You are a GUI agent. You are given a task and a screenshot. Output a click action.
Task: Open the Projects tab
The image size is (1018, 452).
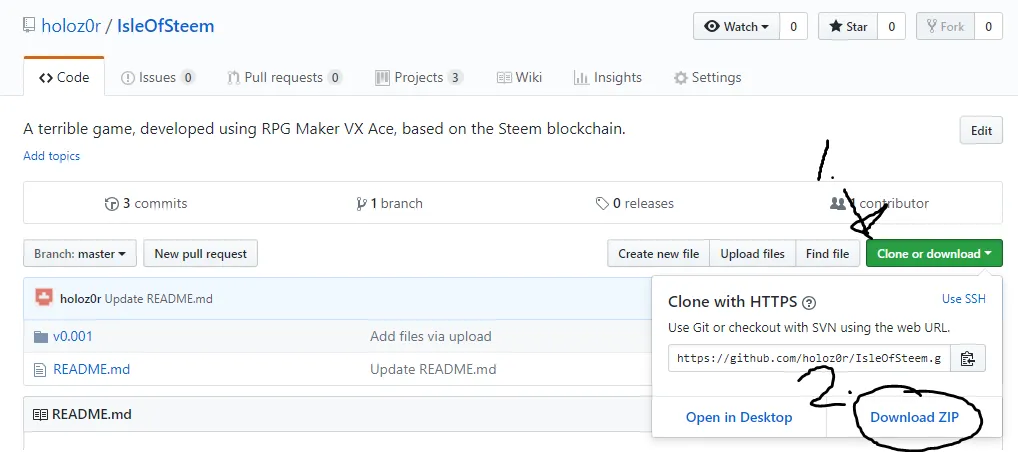419,77
